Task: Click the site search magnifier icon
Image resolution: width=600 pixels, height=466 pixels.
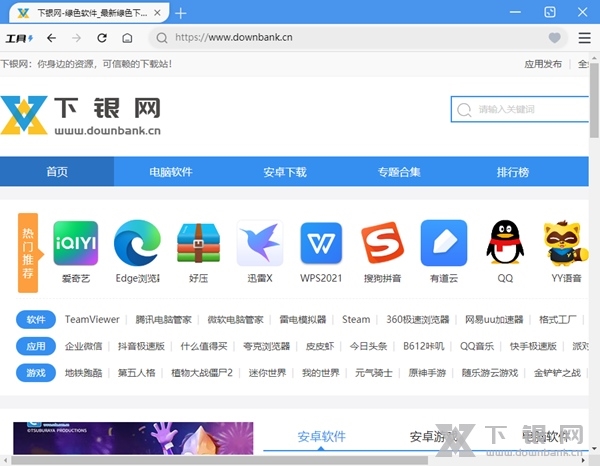Action: [x=464, y=109]
